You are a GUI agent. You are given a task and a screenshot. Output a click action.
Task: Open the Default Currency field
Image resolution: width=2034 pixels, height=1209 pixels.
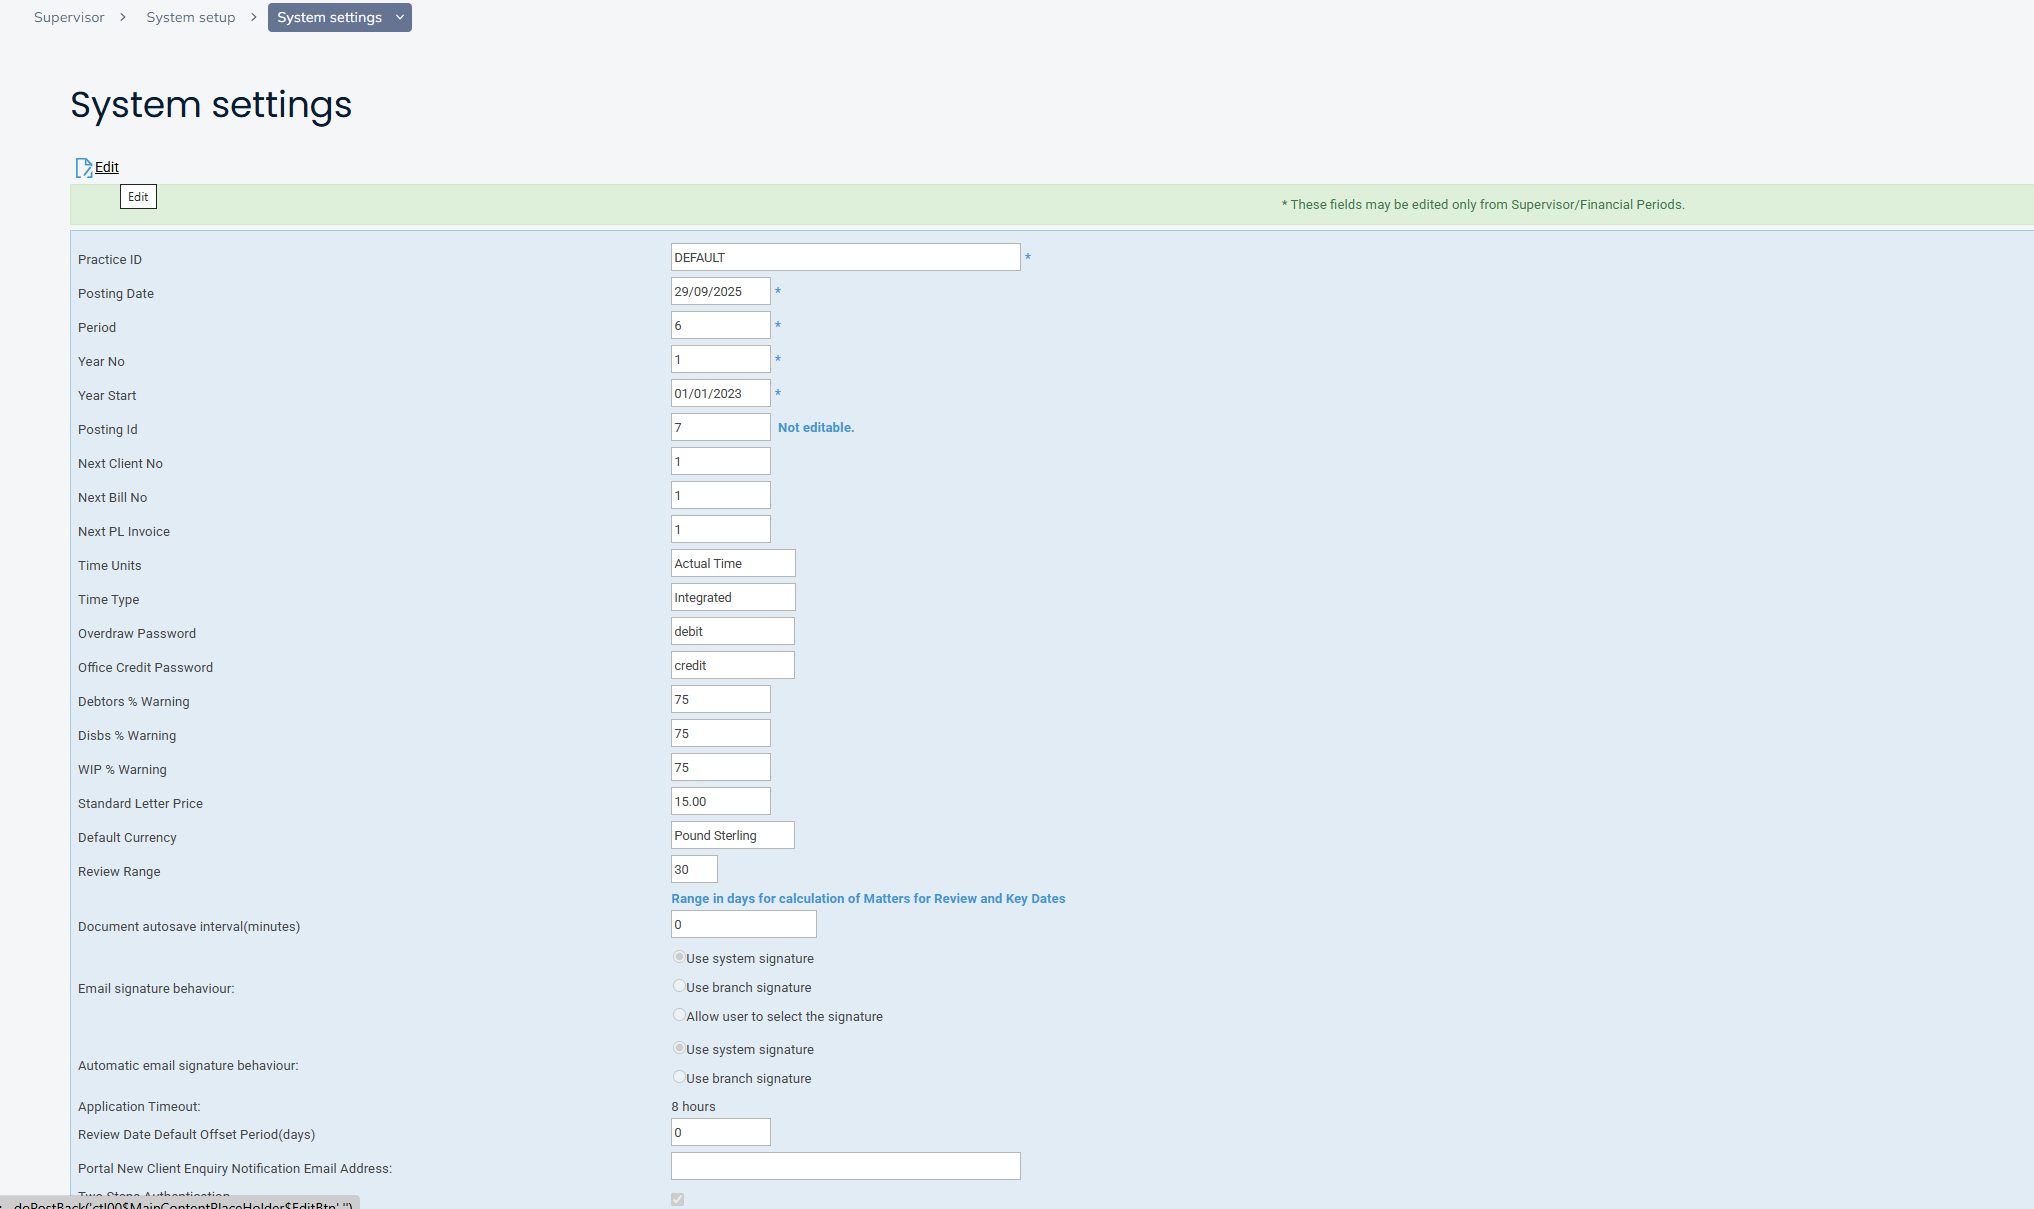(x=732, y=835)
